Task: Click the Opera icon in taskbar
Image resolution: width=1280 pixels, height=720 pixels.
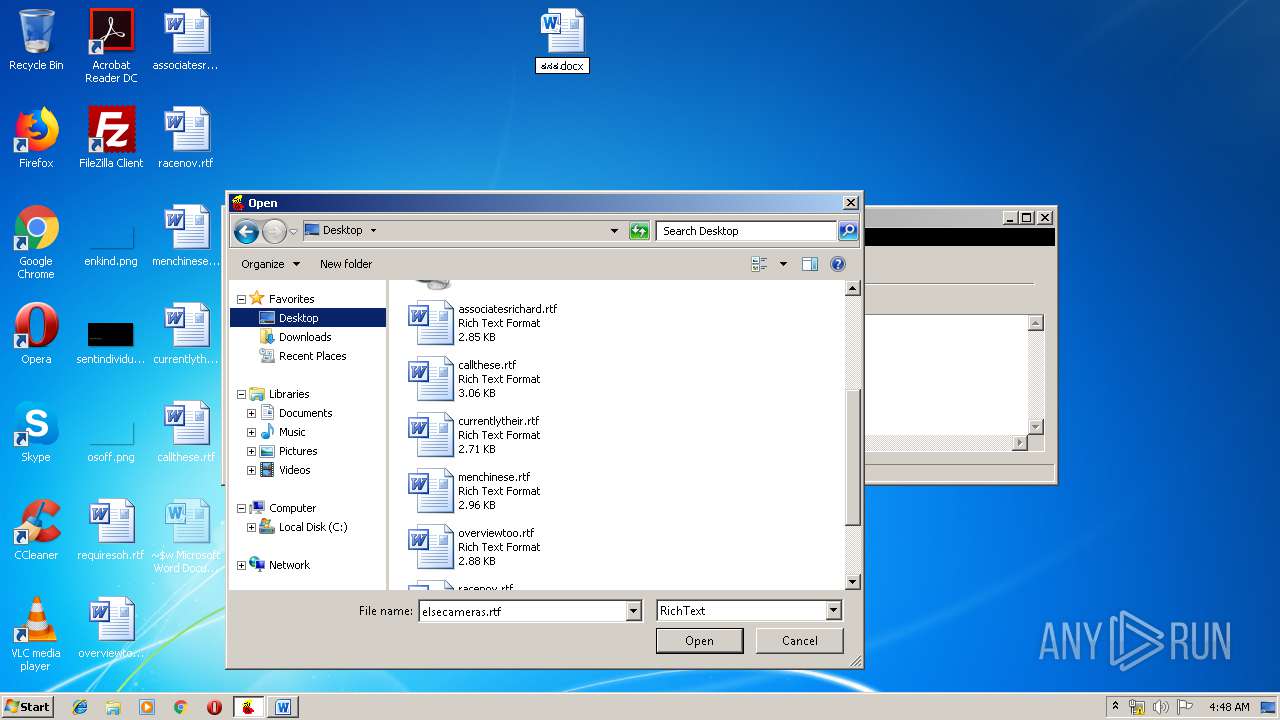Action: pos(214,707)
